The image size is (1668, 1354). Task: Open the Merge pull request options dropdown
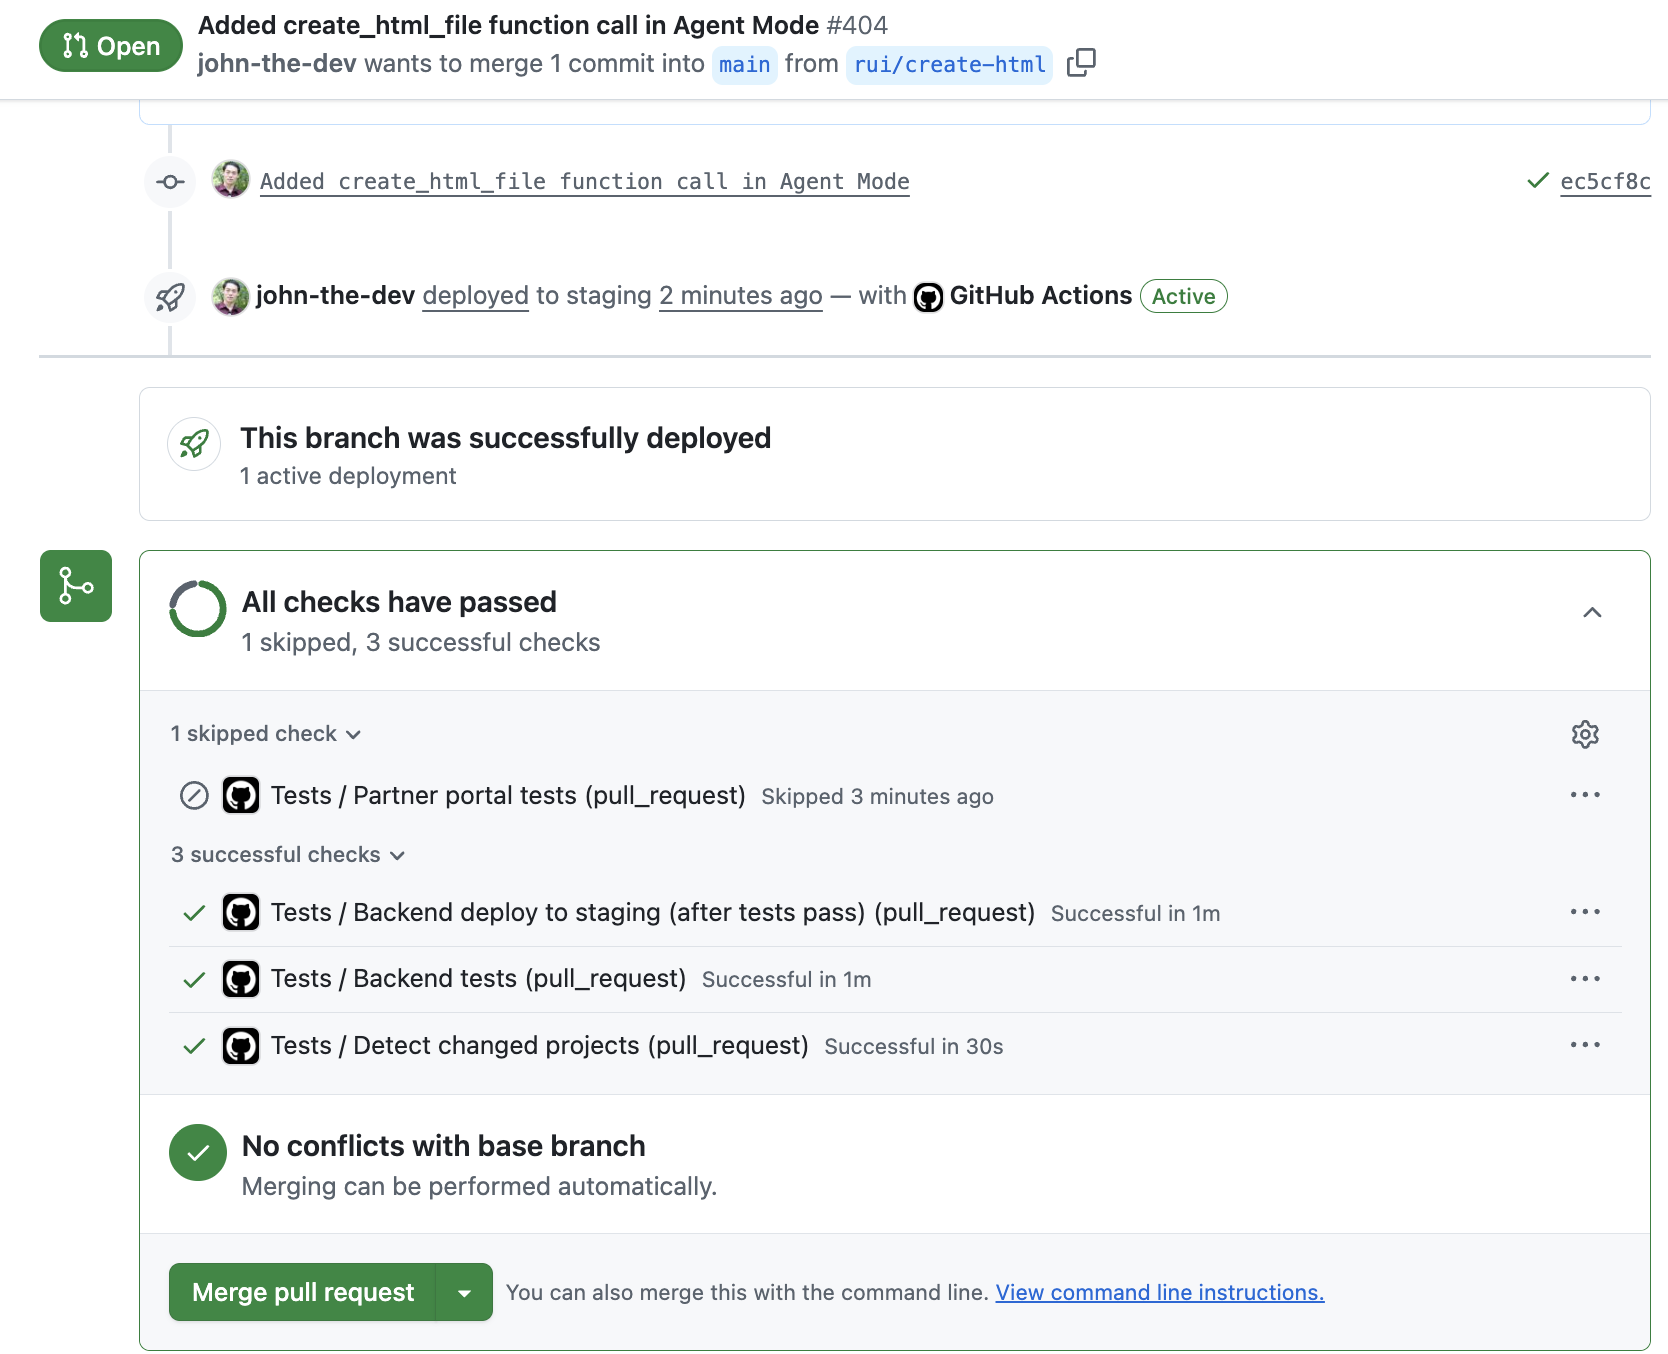pyautogui.click(x=464, y=1292)
